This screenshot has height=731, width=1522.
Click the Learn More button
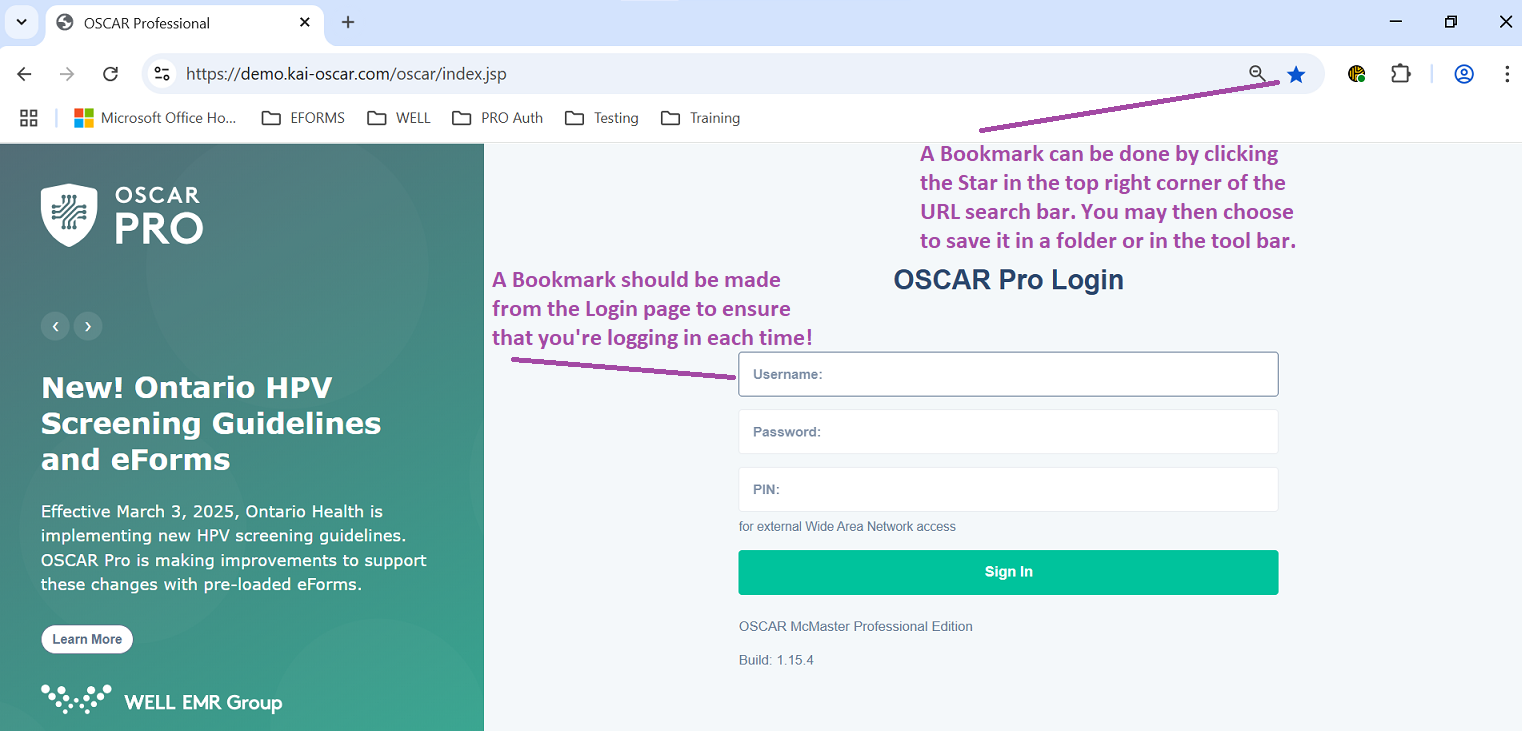(87, 639)
